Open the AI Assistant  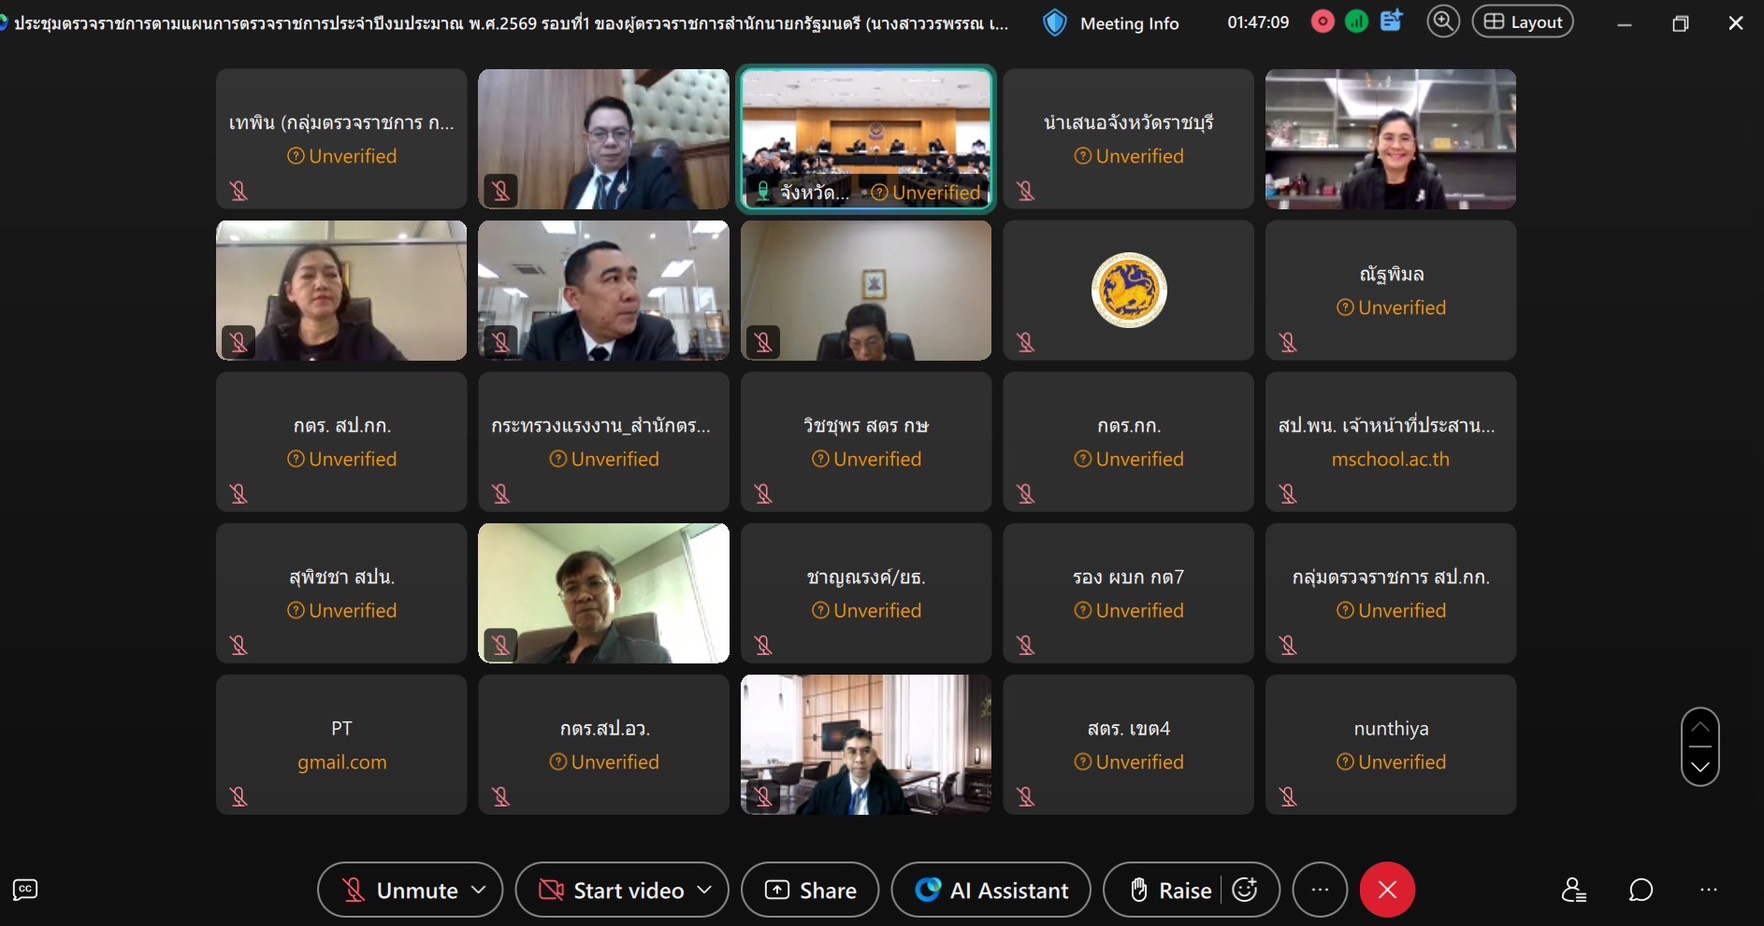click(991, 890)
